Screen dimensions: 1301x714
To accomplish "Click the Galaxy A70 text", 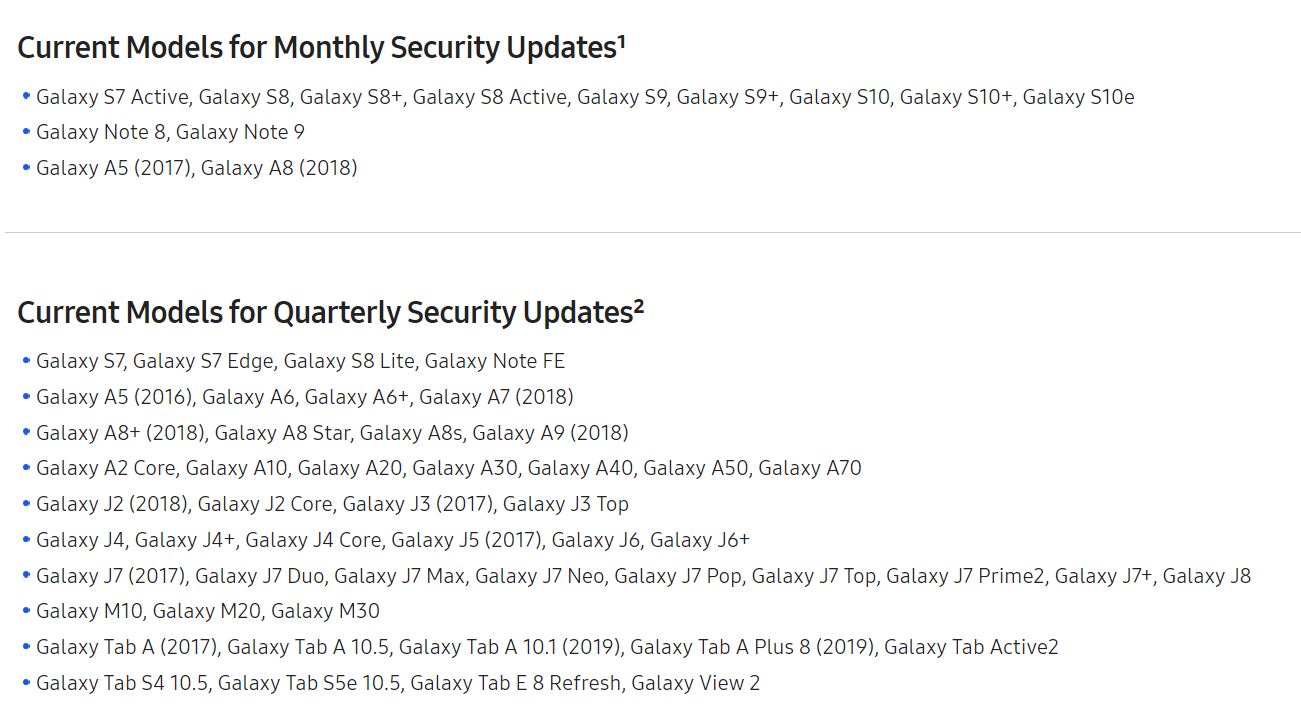I will (810, 468).
